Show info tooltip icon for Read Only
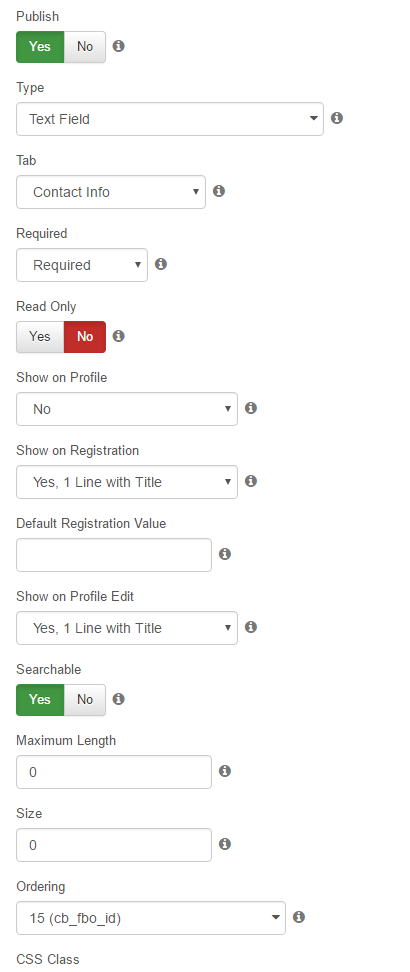This screenshot has height=972, width=410. tap(118, 336)
